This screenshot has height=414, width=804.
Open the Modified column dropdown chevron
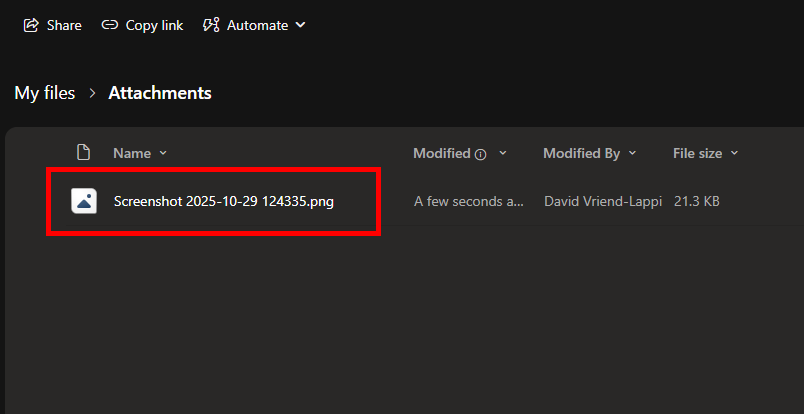point(503,153)
